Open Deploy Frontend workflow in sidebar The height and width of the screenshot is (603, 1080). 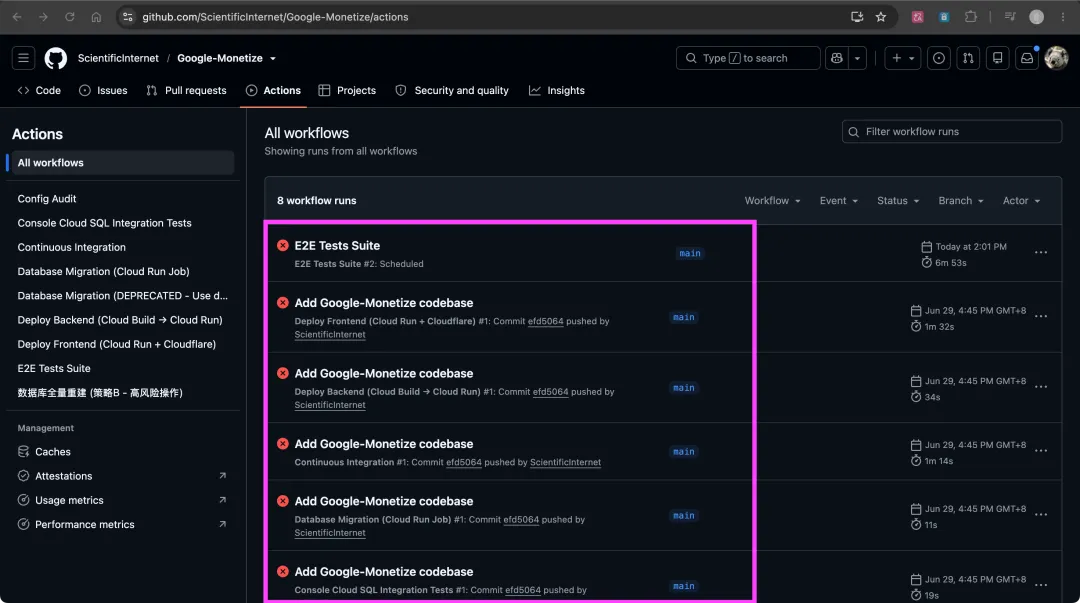116,344
